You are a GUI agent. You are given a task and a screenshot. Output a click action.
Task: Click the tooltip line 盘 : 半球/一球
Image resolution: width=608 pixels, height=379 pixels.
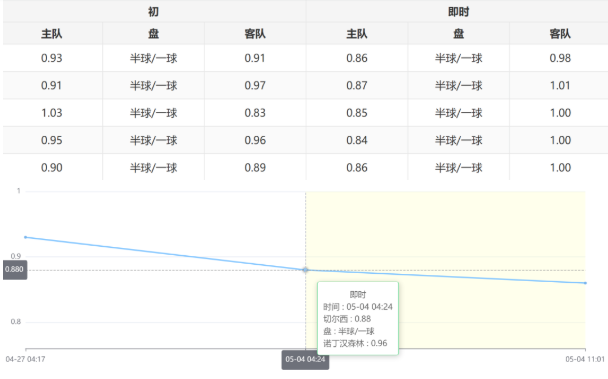pos(349,331)
